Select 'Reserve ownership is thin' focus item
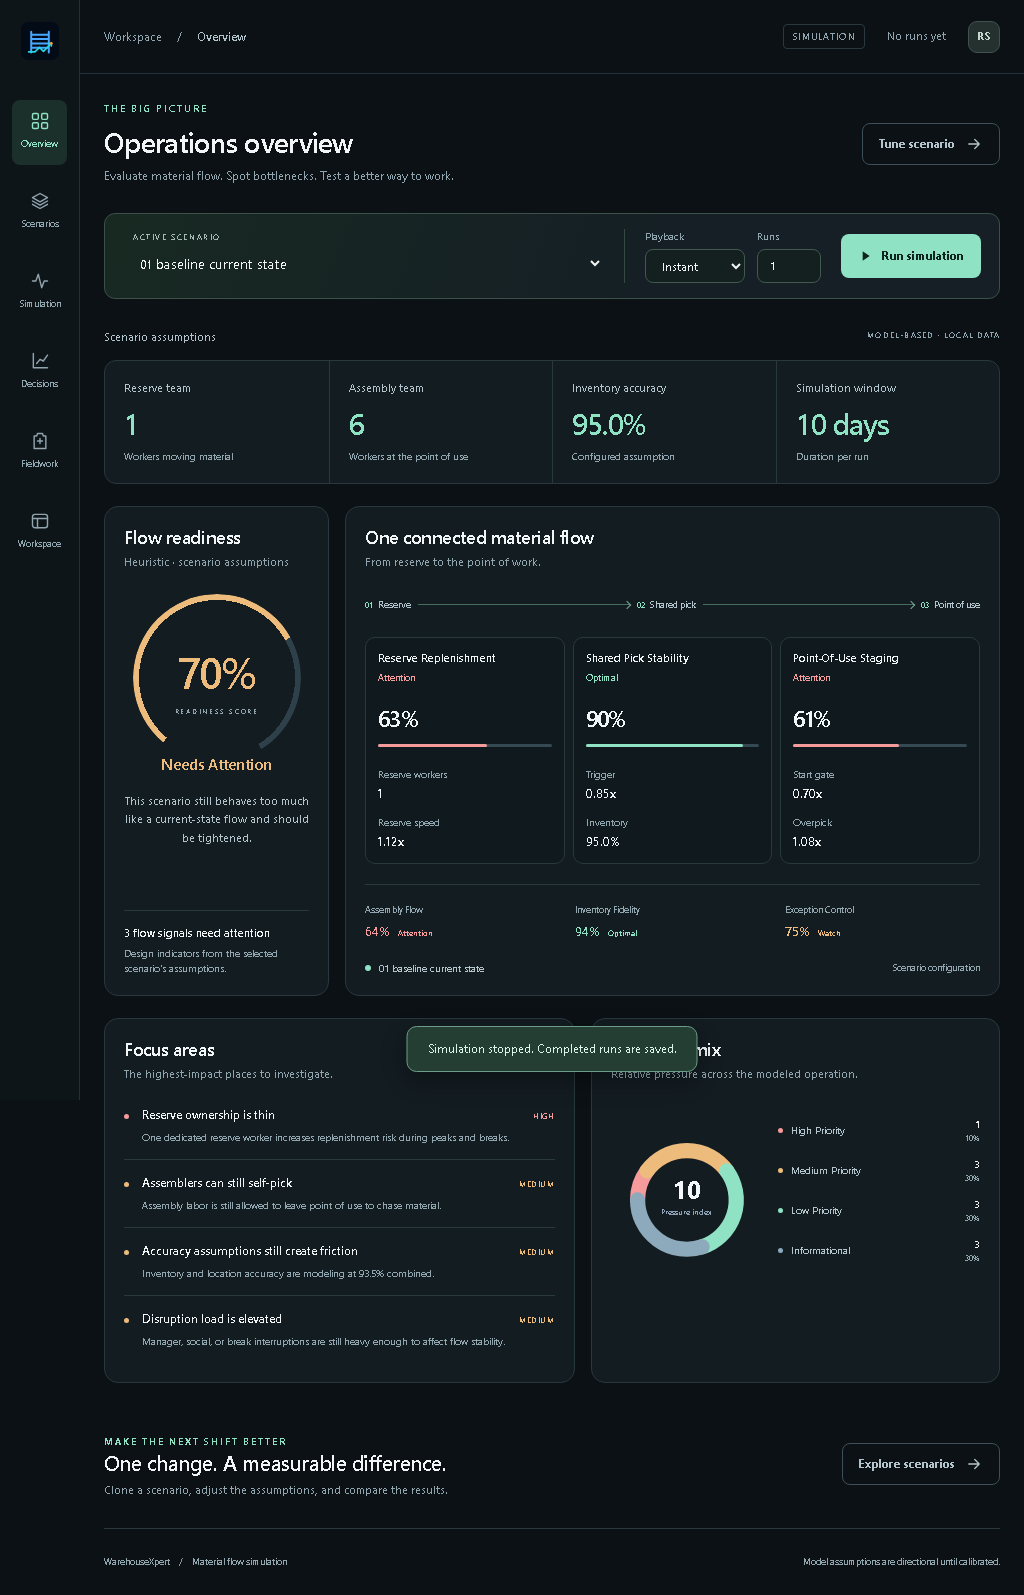Screen dimensions: 1024x1595 pos(339,1126)
